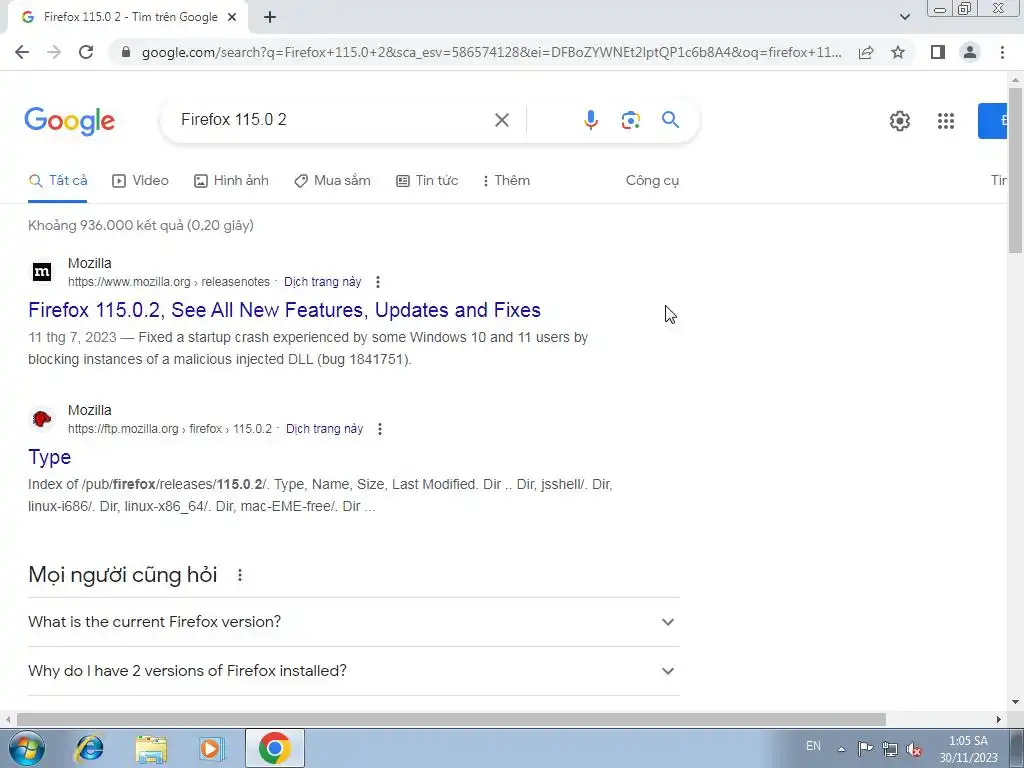Viewport: 1024px width, 768px height.
Task: Click the ftp.mozilla.org red favicon
Action: point(42,419)
